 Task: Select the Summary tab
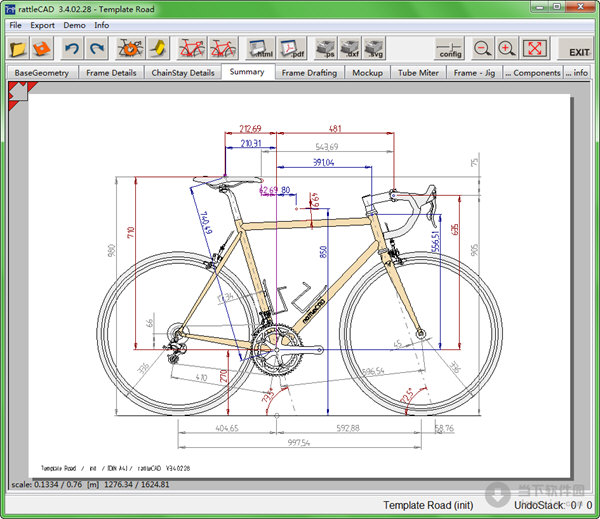(x=247, y=72)
